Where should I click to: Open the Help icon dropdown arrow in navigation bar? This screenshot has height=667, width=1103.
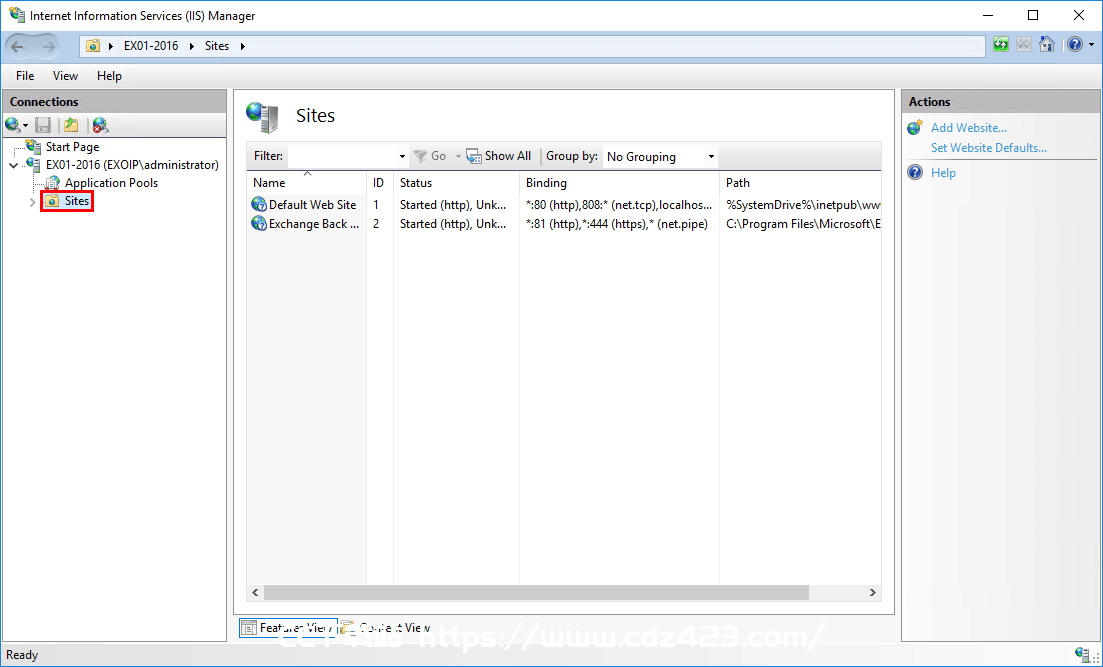click(1092, 45)
